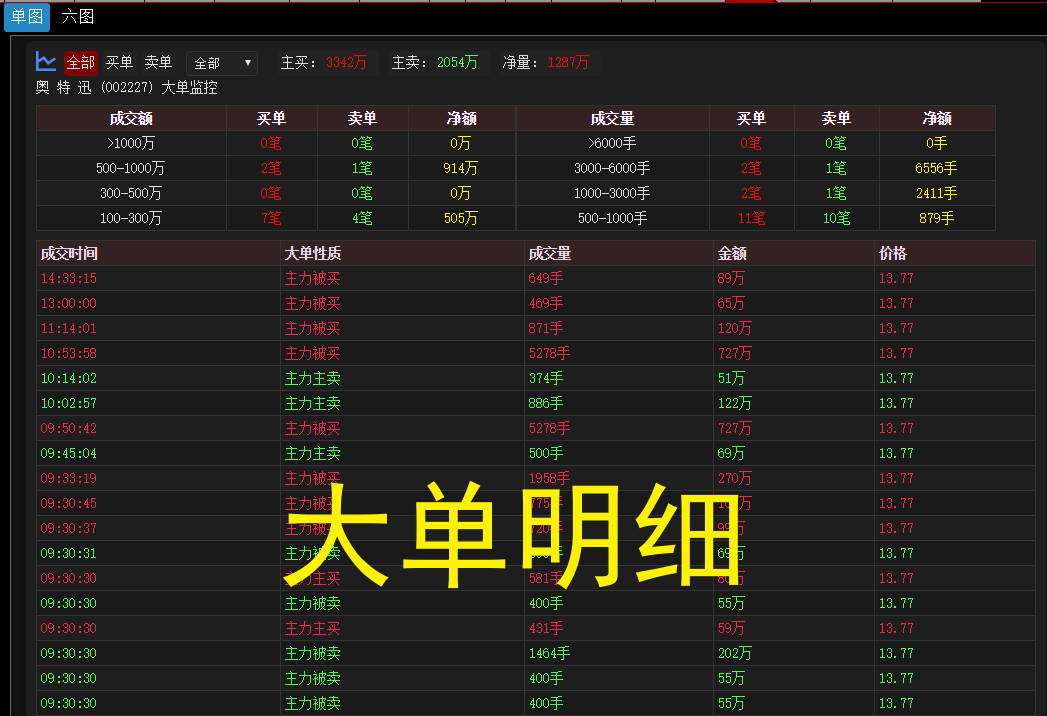Sort by 成交时间 column header
This screenshot has width=1047, height=716.
[x=69, y=253]
